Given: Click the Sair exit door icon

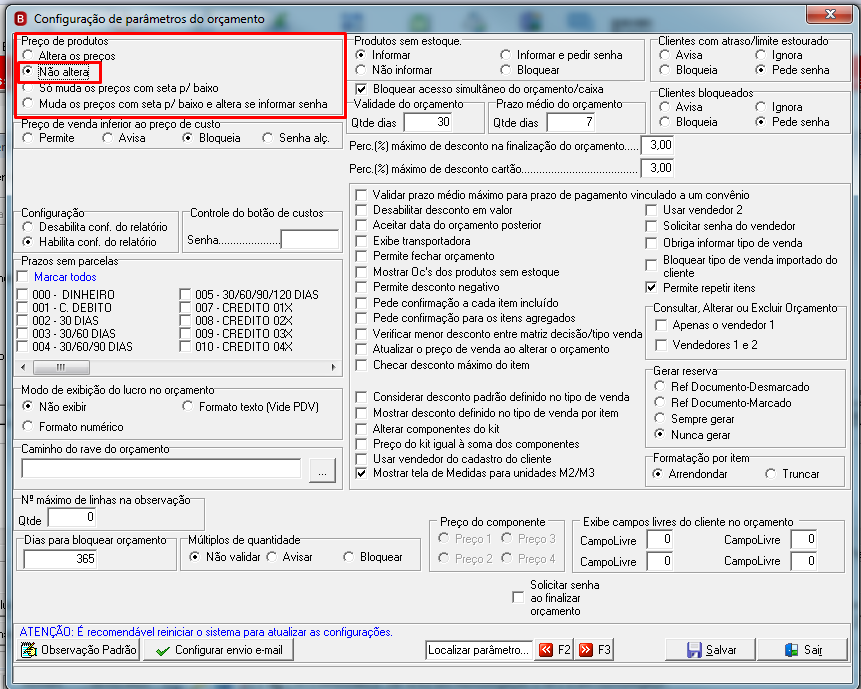Looking at the screenshot, I should tap(791, 650).
